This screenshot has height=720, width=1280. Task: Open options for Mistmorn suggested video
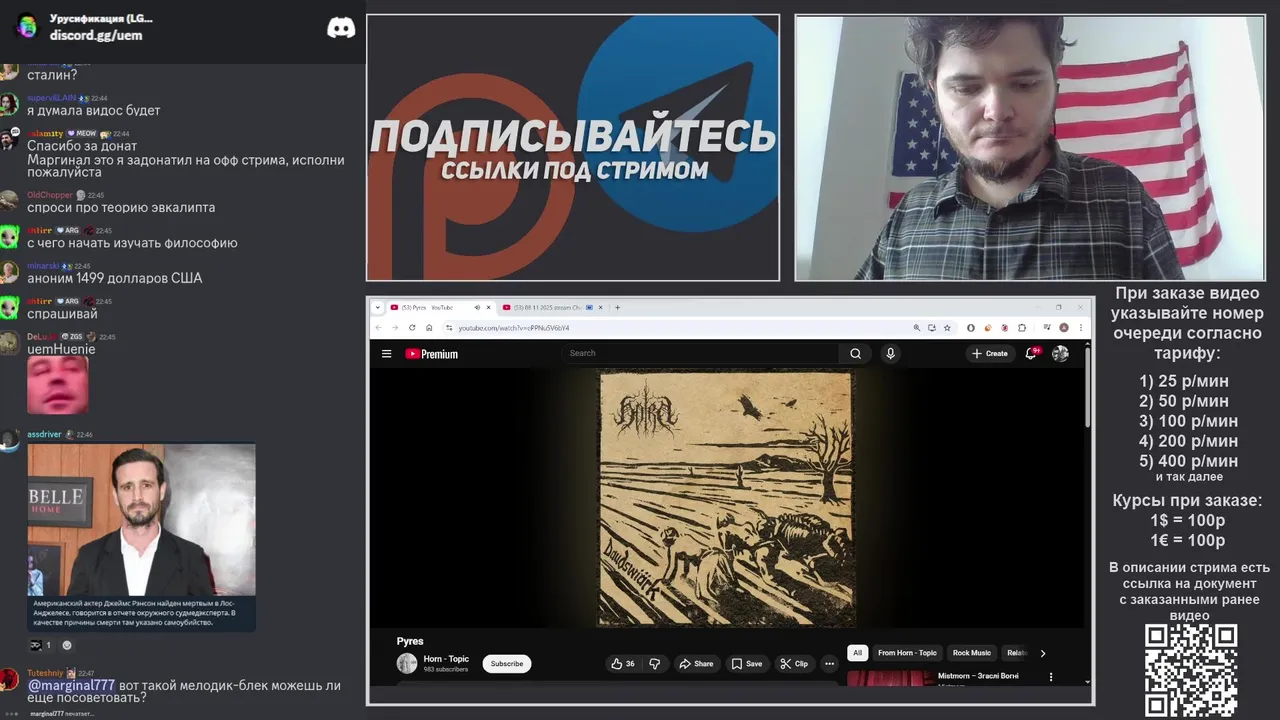(x=1050, y=677)
